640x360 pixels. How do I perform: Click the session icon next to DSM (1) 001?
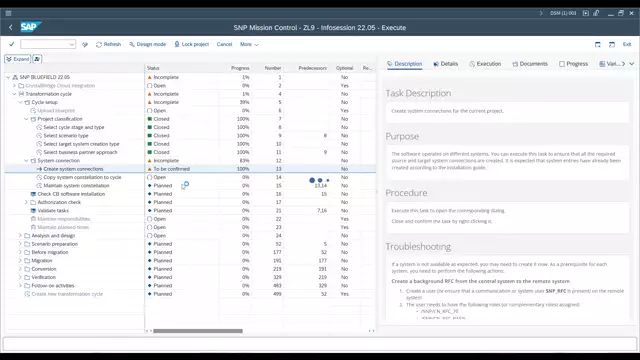[586, 13]
